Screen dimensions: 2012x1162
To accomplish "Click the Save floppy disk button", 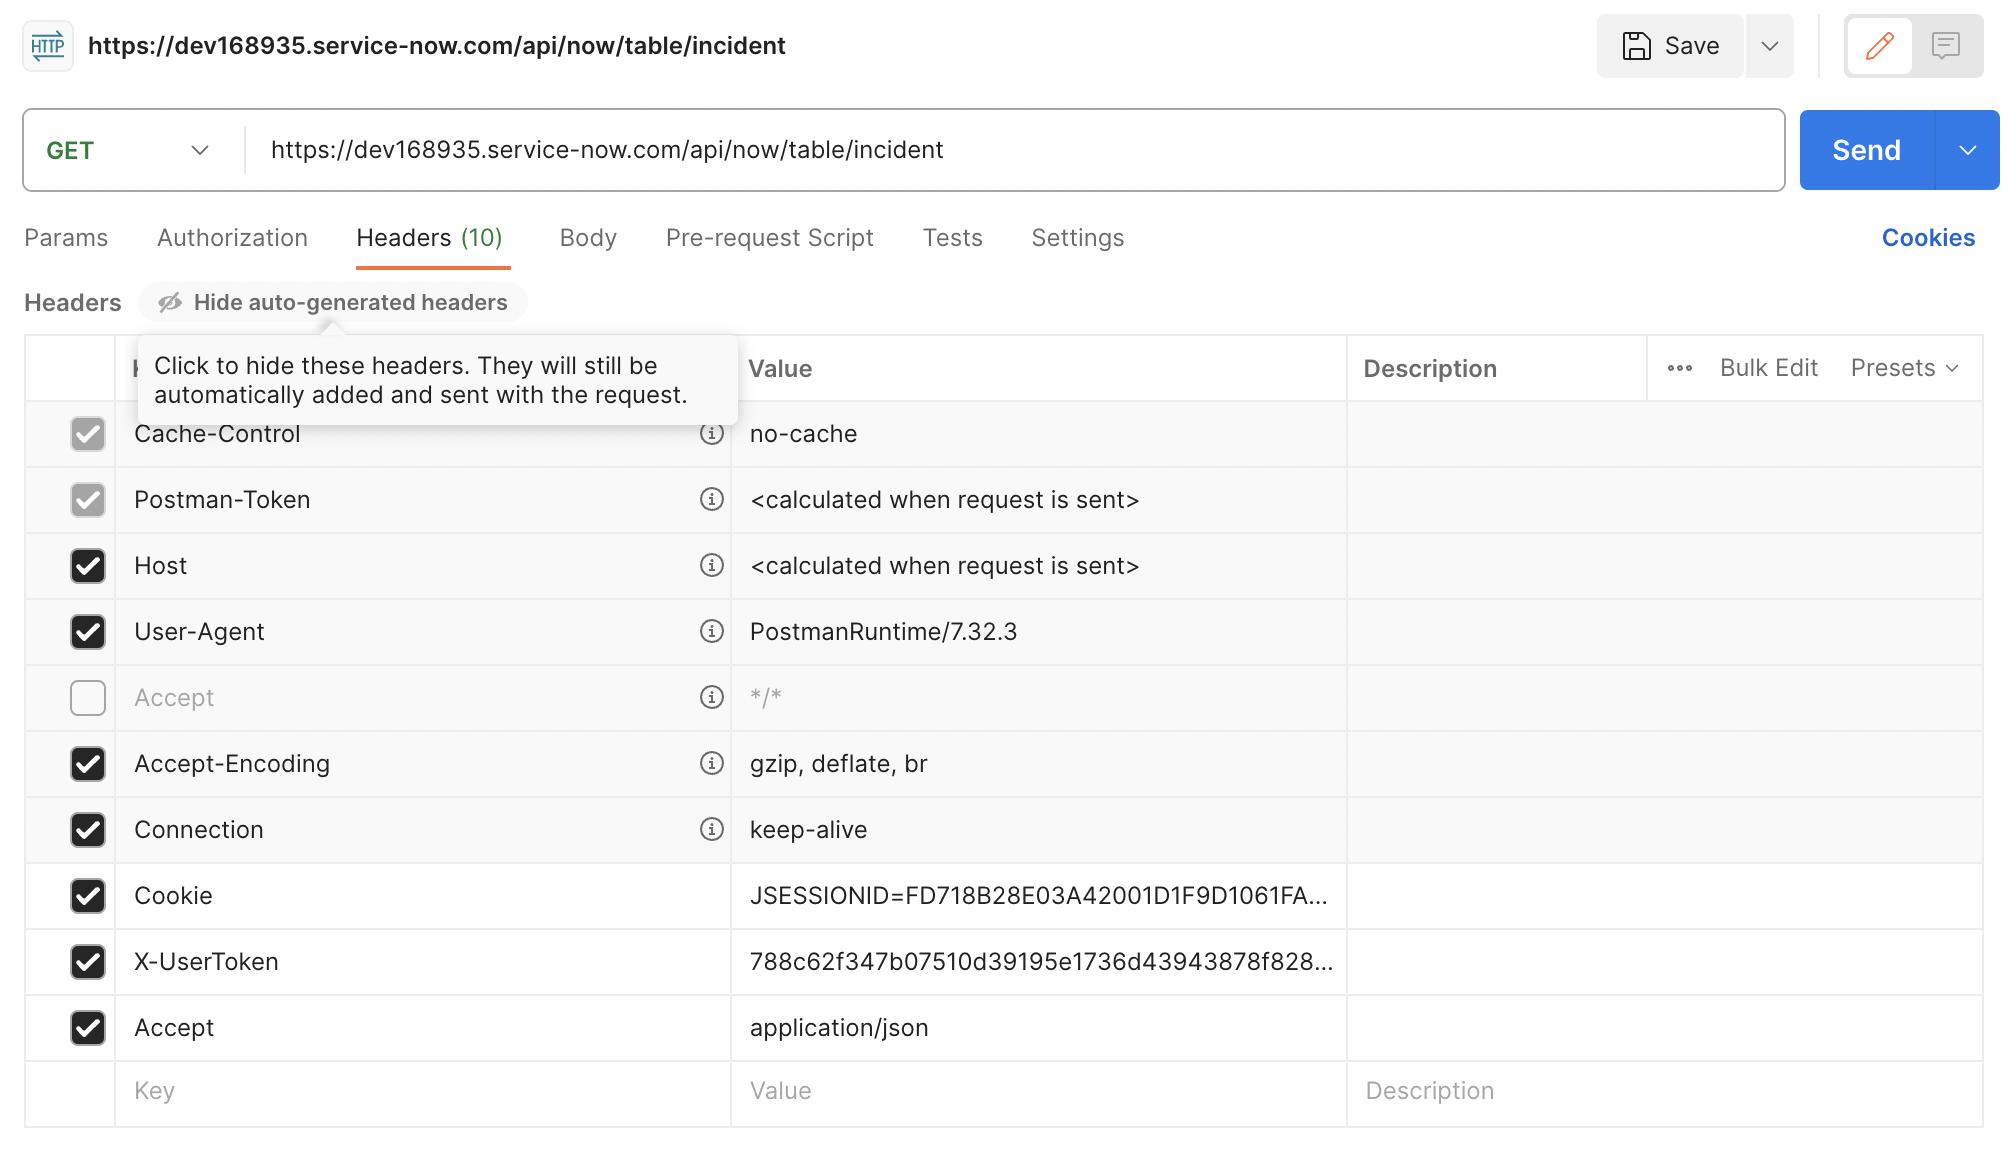I will [1670, 46].
